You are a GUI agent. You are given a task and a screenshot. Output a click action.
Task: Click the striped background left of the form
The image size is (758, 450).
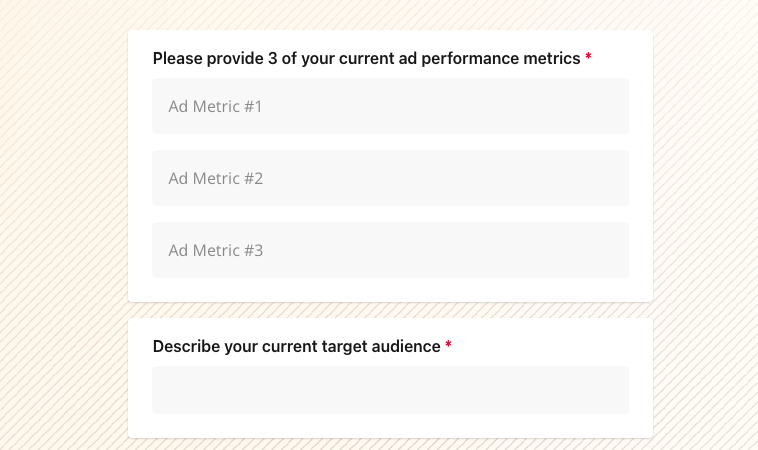pyautogui.click(x=62, y=225)
